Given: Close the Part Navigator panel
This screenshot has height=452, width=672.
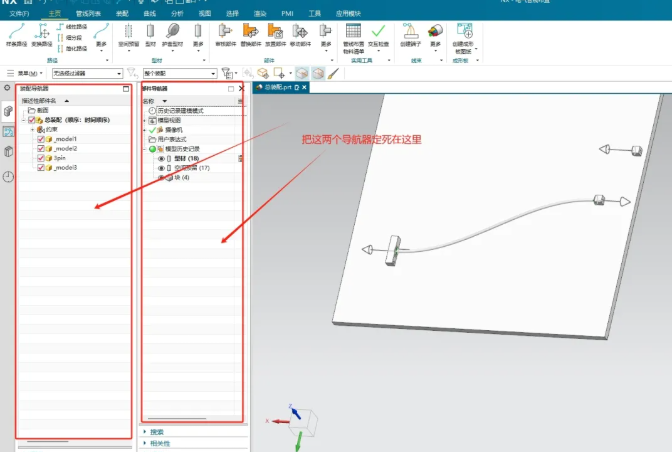Looking at the screenshot, I should point(241,88).
